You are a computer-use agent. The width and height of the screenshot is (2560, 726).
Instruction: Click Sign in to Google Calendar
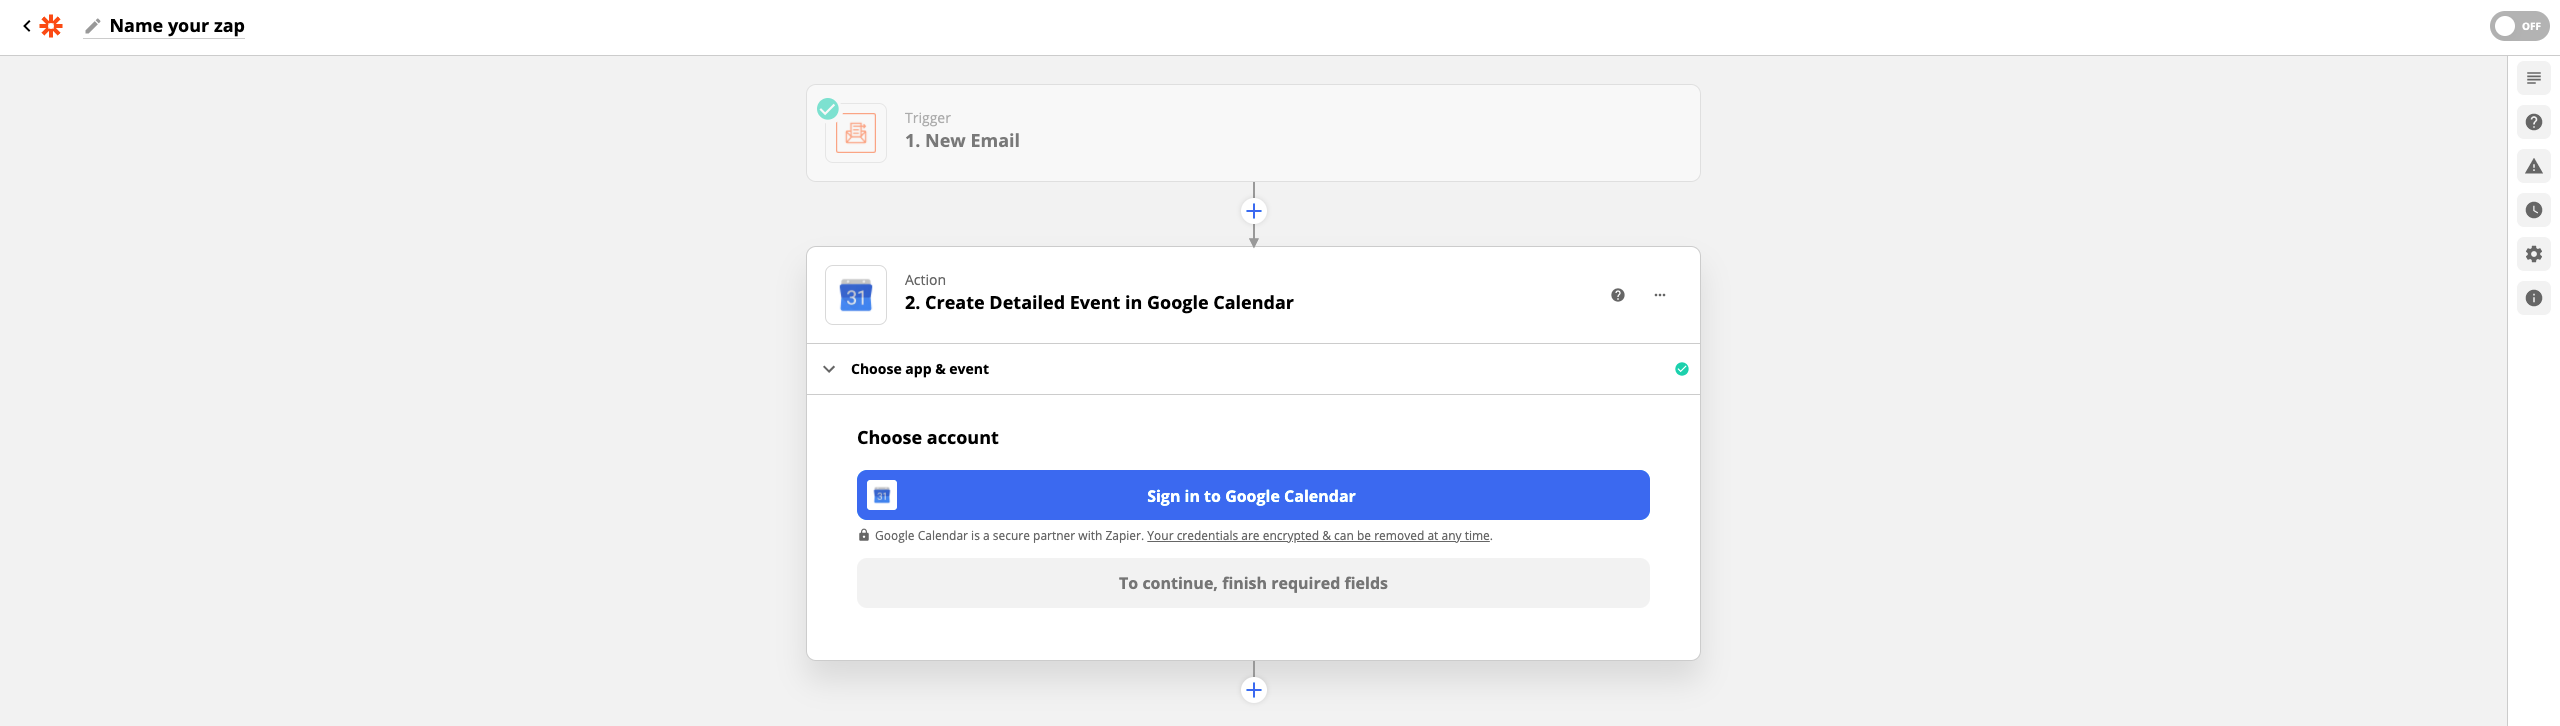pyautogui.click(x=1252, y=495)
